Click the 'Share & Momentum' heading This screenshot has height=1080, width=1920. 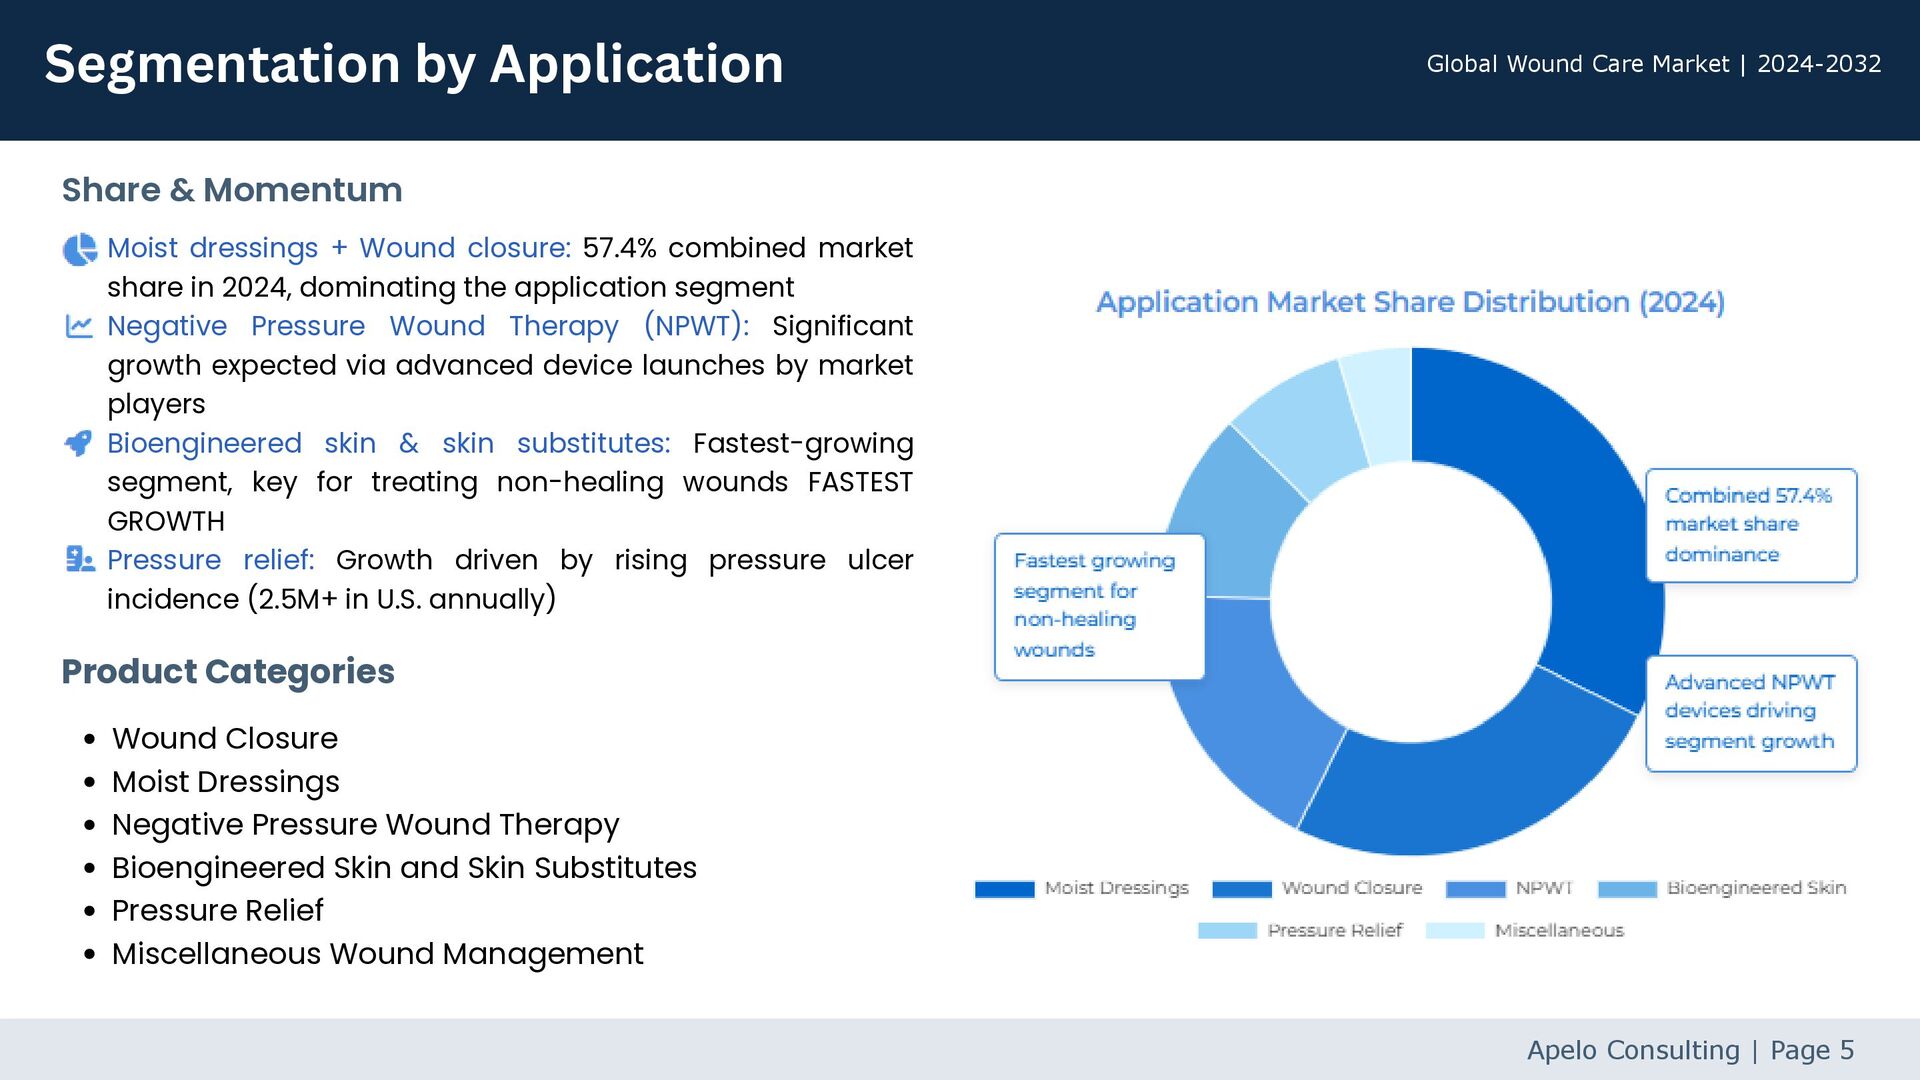[232, 190]
